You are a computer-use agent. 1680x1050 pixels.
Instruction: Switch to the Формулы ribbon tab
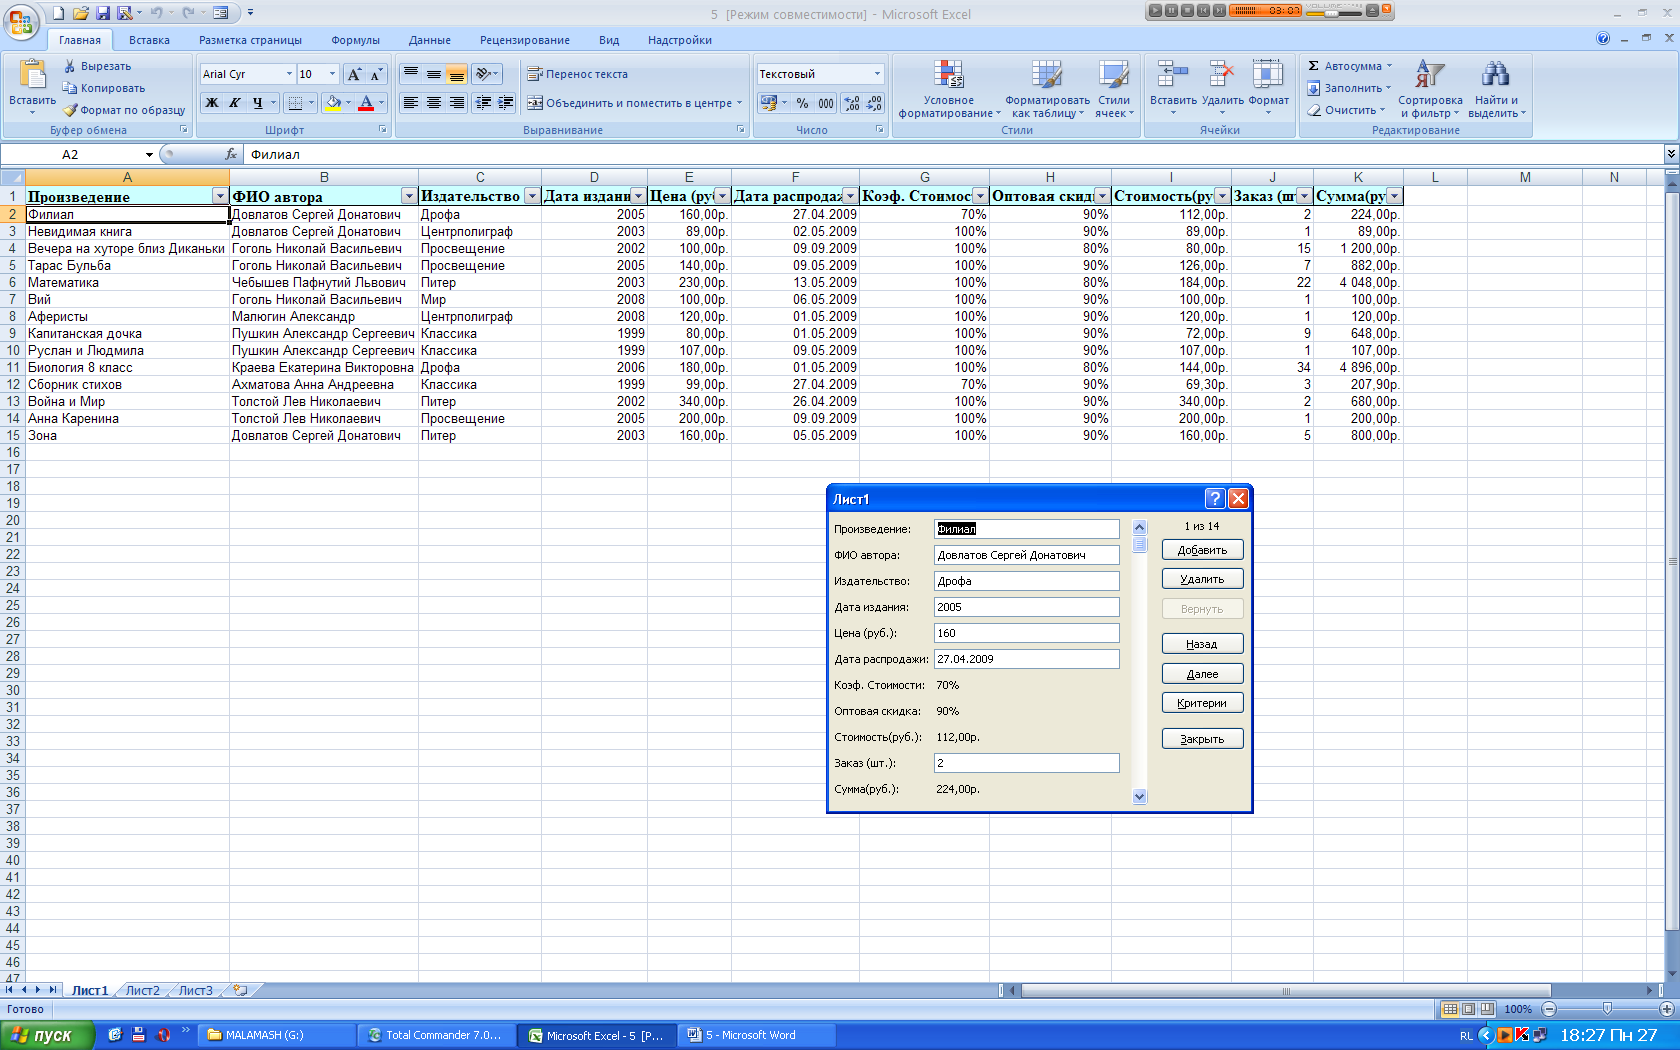355,40
